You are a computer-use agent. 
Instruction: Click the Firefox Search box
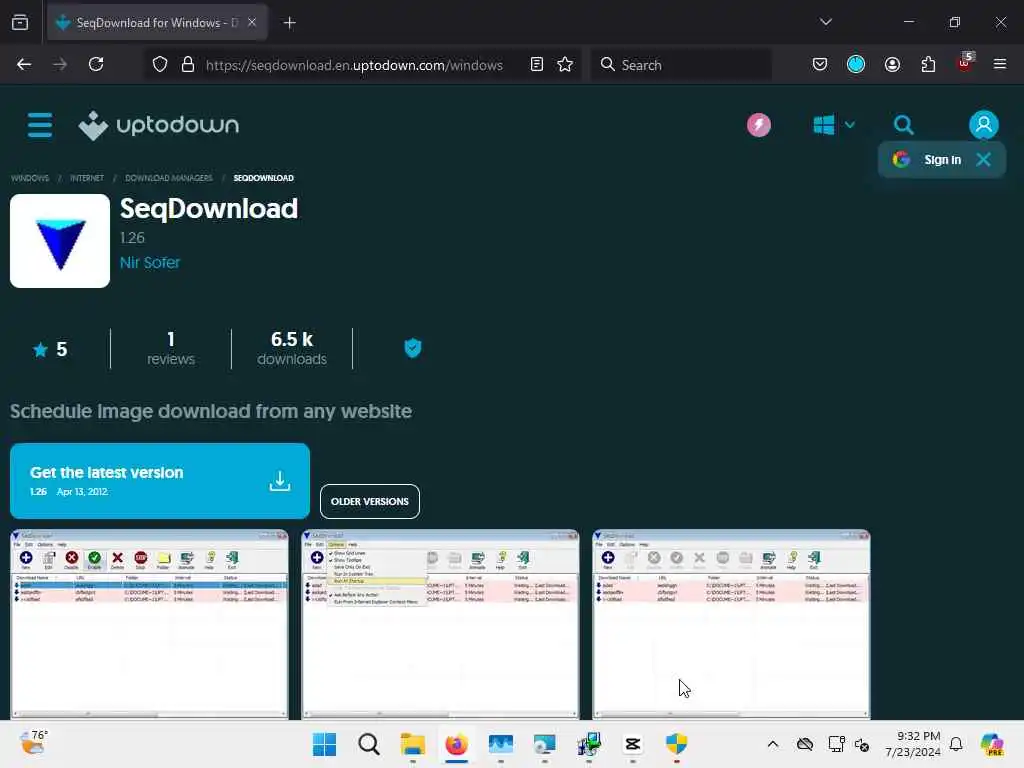coord(681,65)
